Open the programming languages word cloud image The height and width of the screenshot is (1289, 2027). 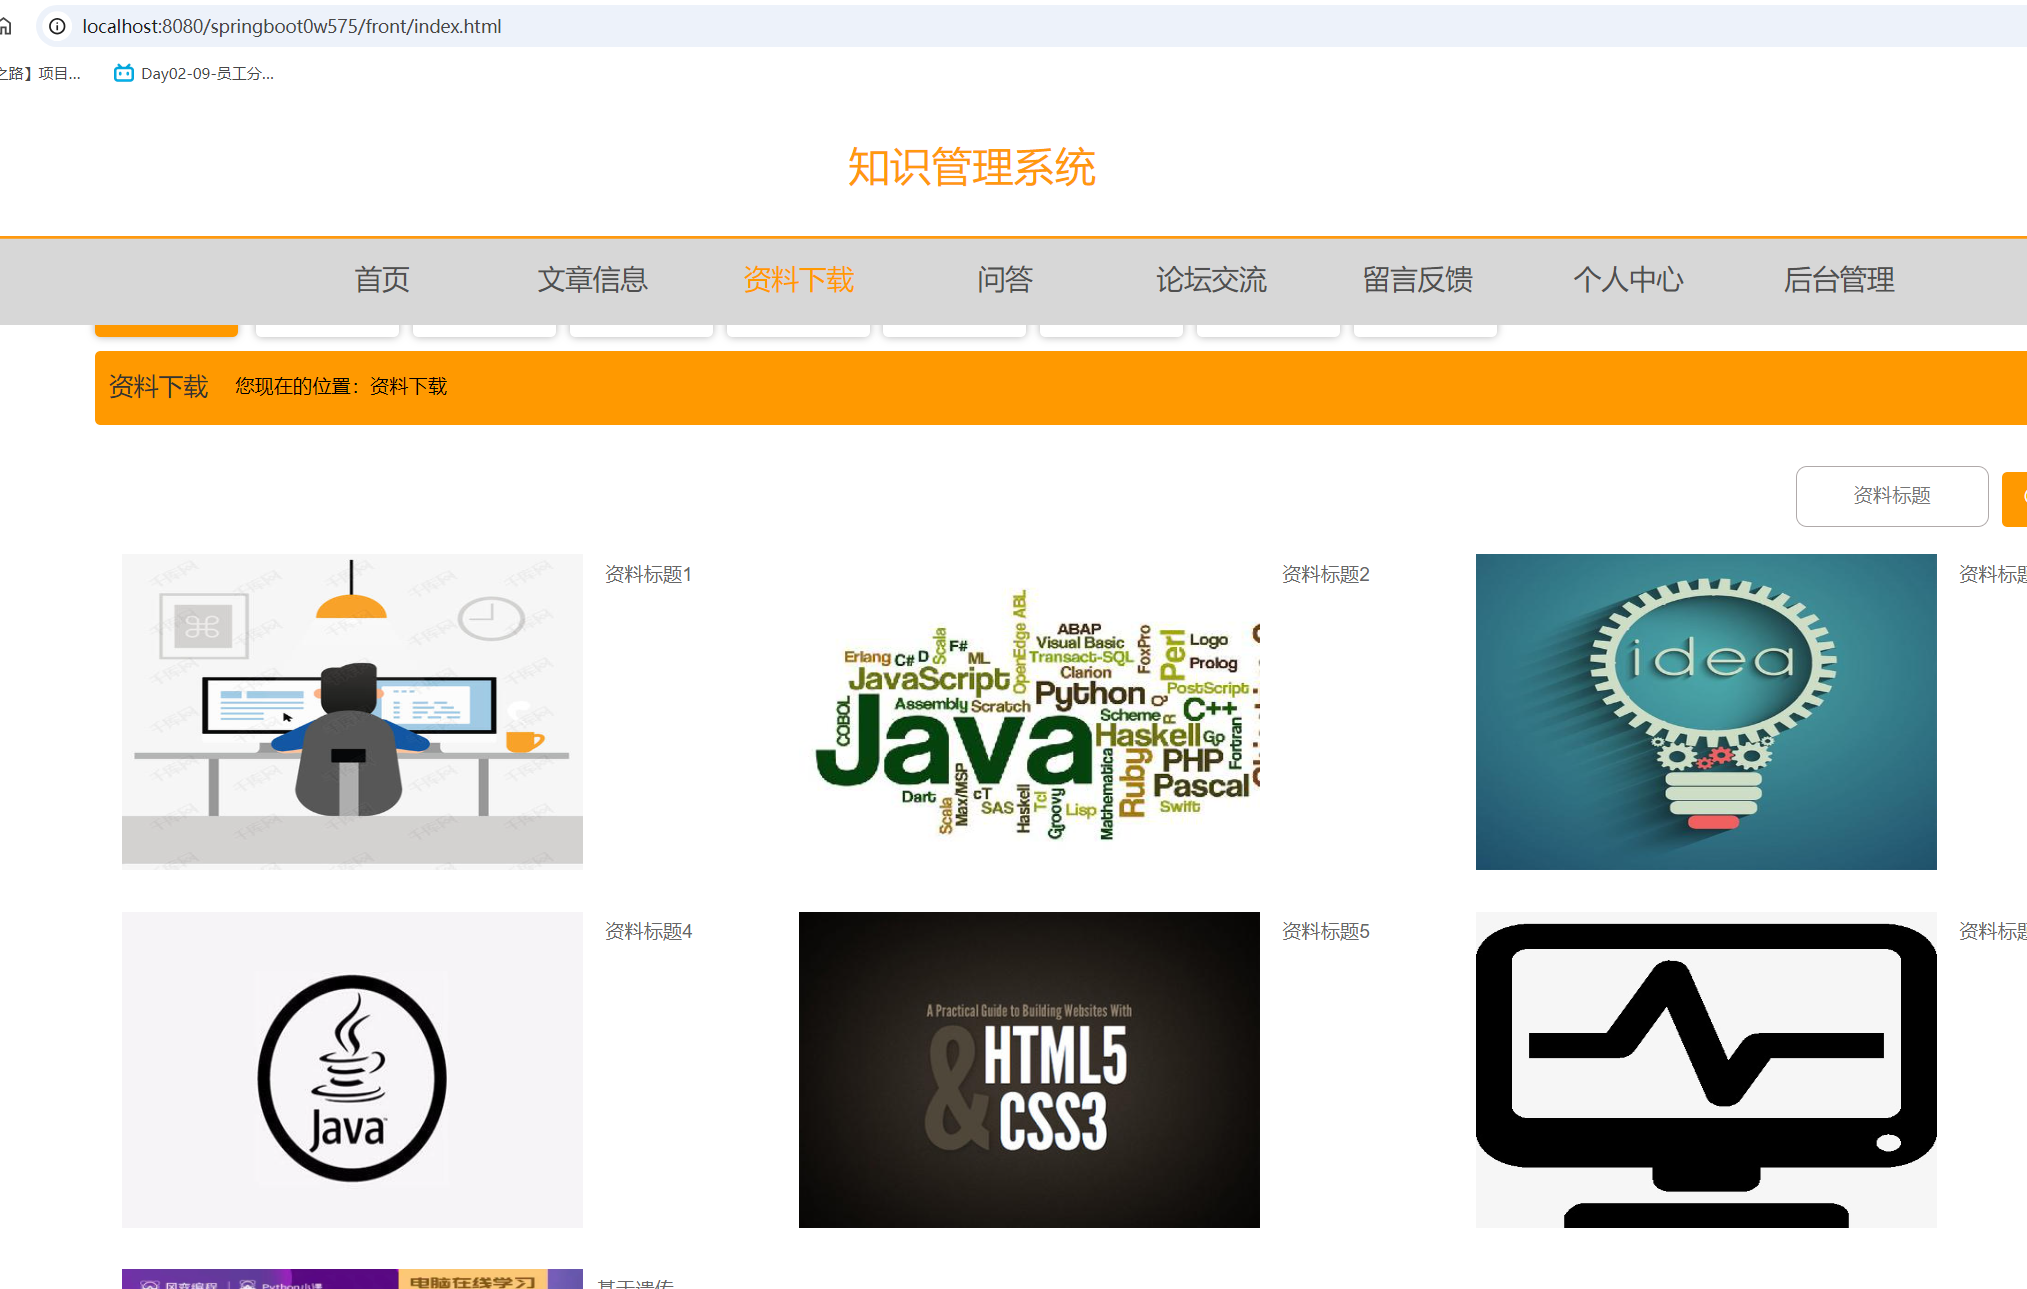point(1029,711)
